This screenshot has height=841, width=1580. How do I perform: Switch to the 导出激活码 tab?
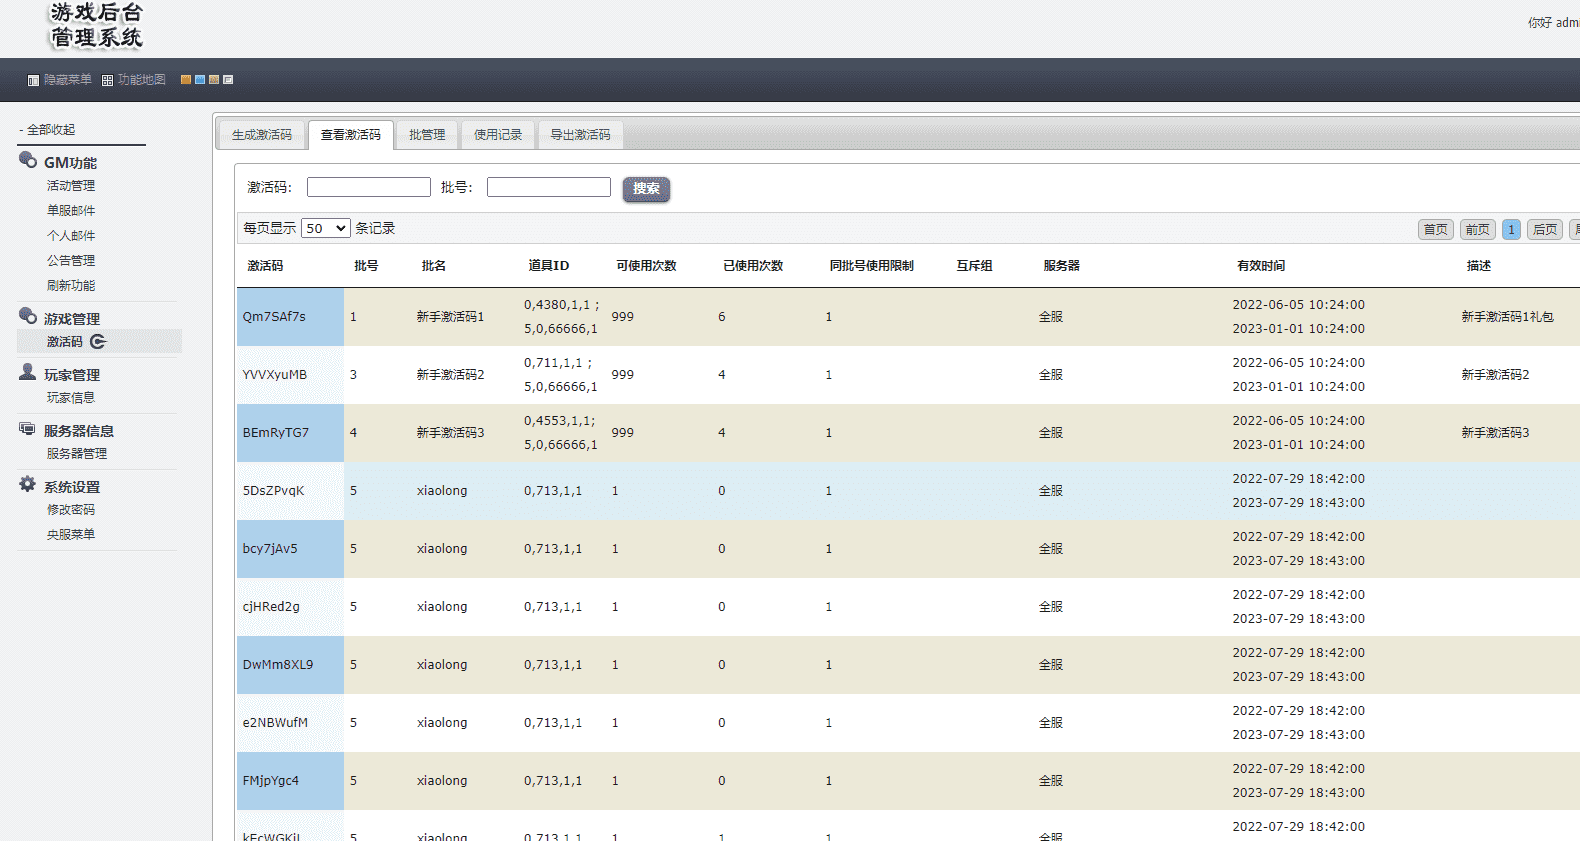[x=580, y=135]
